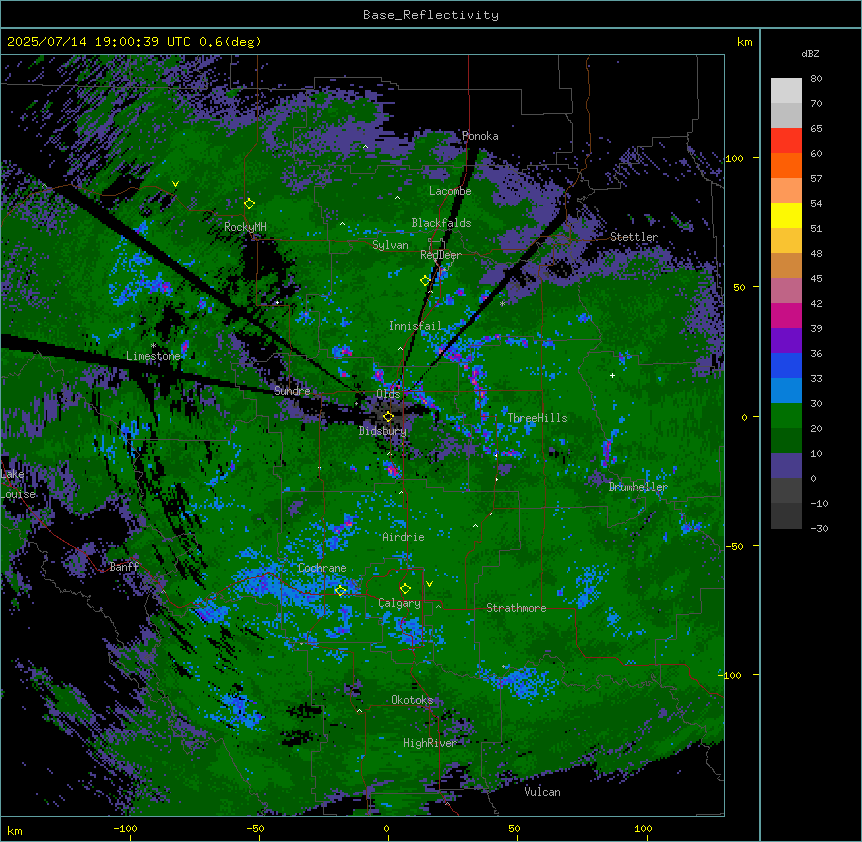The image size is (862, 842).
Task: Select the yellow diamond marker between Olds and Didsbury
Action: point(388,417)
